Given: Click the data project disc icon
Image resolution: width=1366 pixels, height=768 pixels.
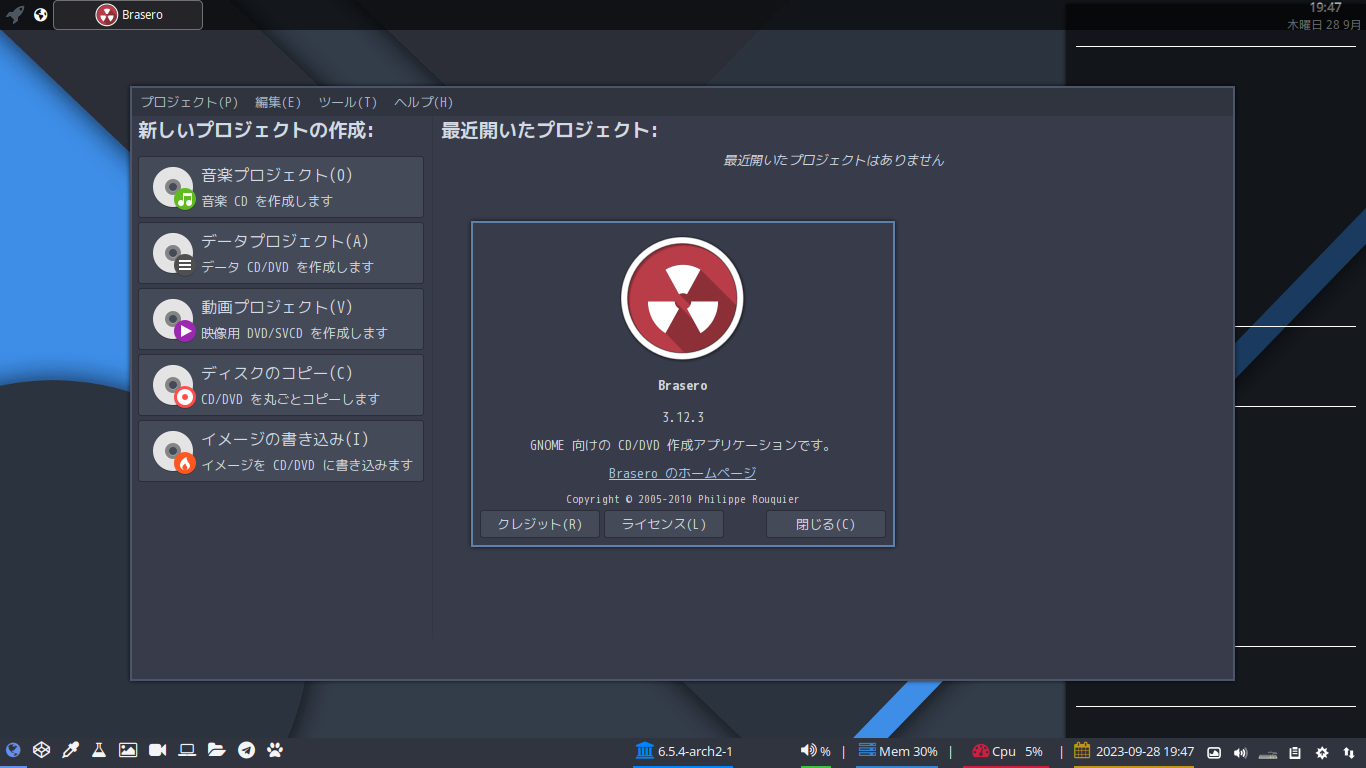Looking at the screenshot, I should [173, 253].
